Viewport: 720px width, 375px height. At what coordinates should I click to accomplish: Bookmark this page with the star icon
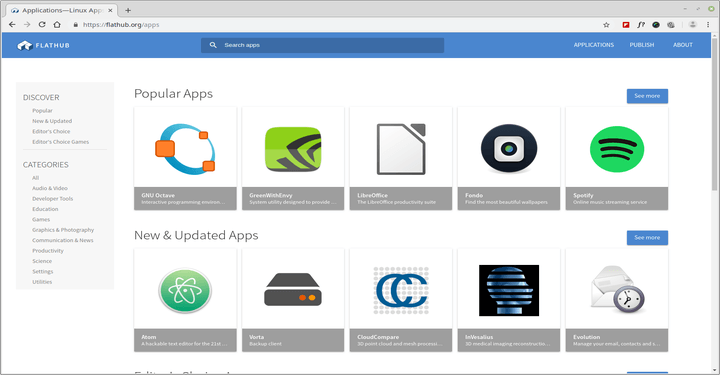tap(606, 25)
